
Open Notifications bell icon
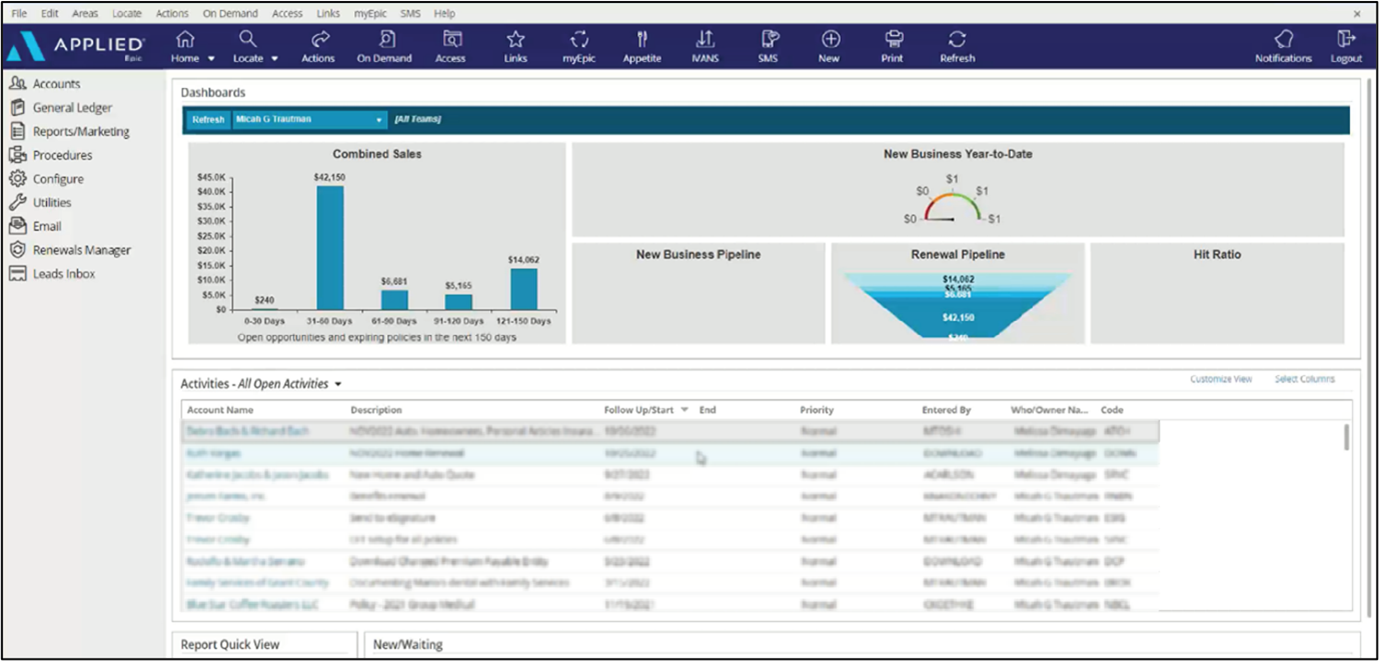(x=1283, y=40)
